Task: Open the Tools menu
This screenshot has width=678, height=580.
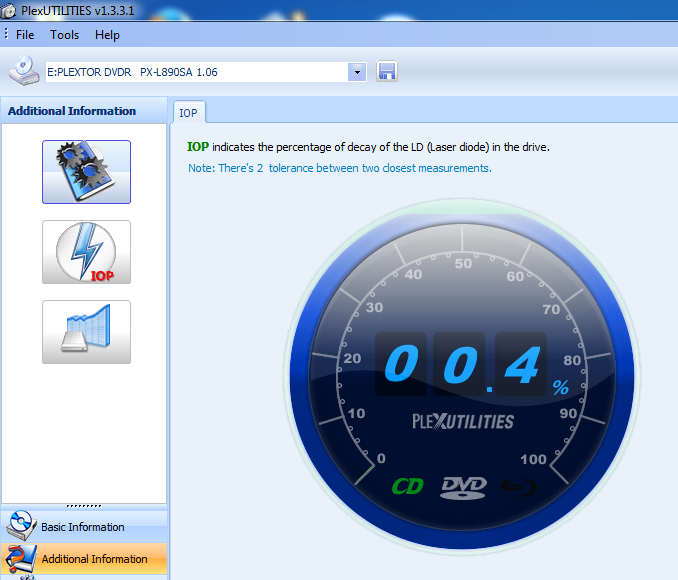Action: click(x=64, y=35)
